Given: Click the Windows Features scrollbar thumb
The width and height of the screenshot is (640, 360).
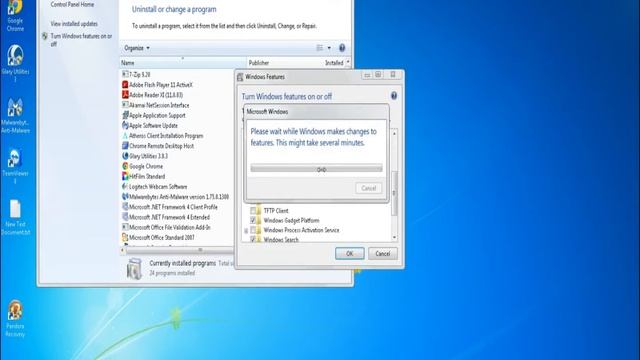Looking at the screenshot, I should pos(394,193).
